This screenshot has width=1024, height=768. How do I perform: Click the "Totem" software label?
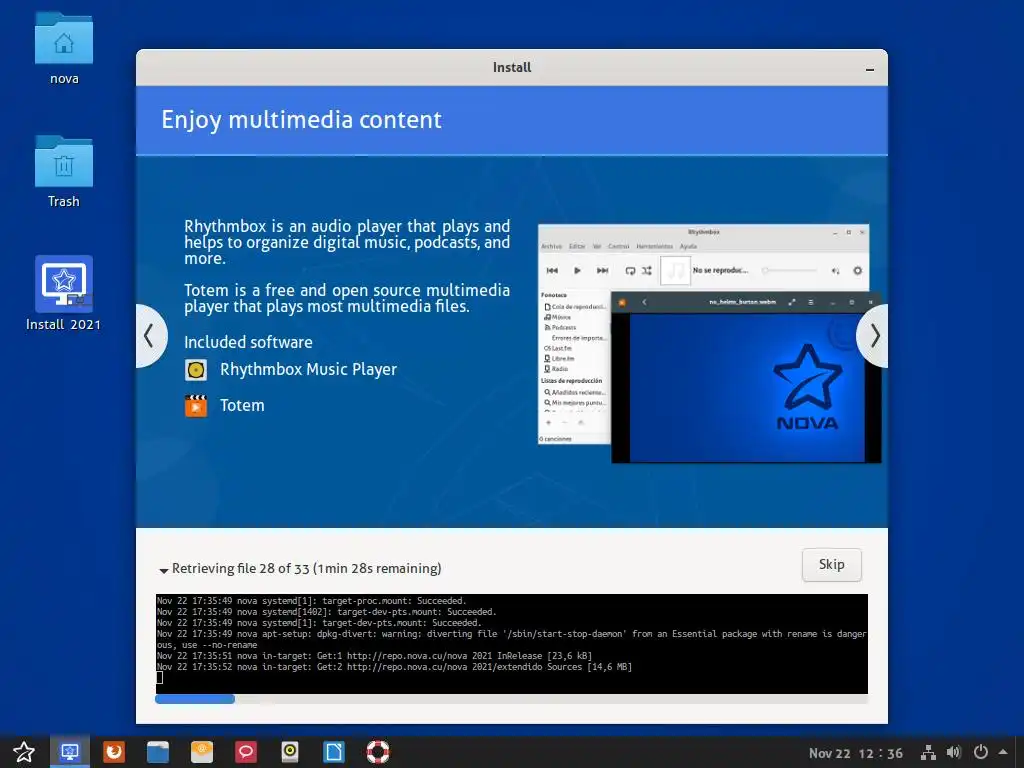coord(242,406)
